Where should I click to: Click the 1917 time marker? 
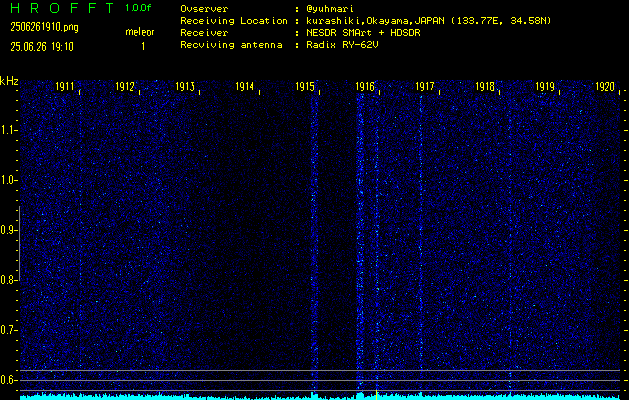tap(425, 86)
